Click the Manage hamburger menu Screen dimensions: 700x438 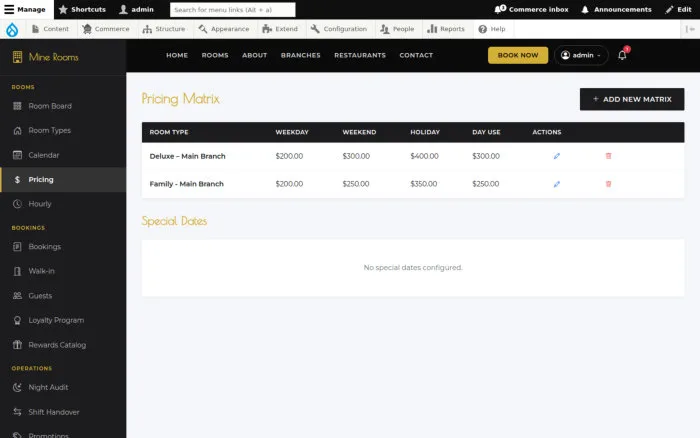point(25,9)
